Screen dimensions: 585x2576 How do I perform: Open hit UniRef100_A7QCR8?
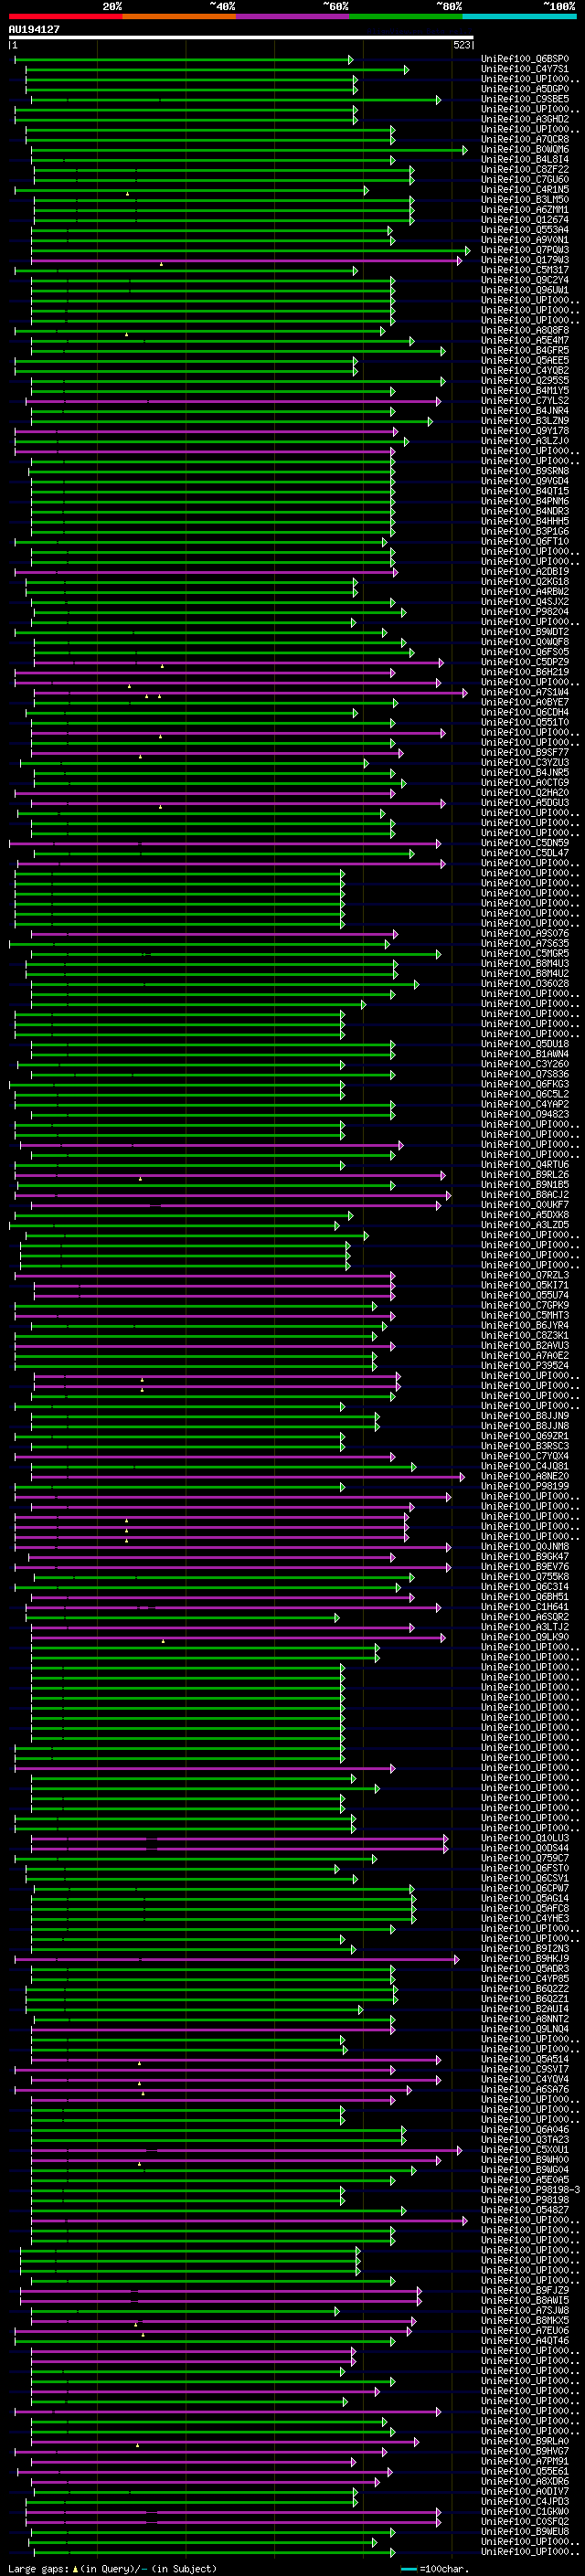tap(525, 139)
